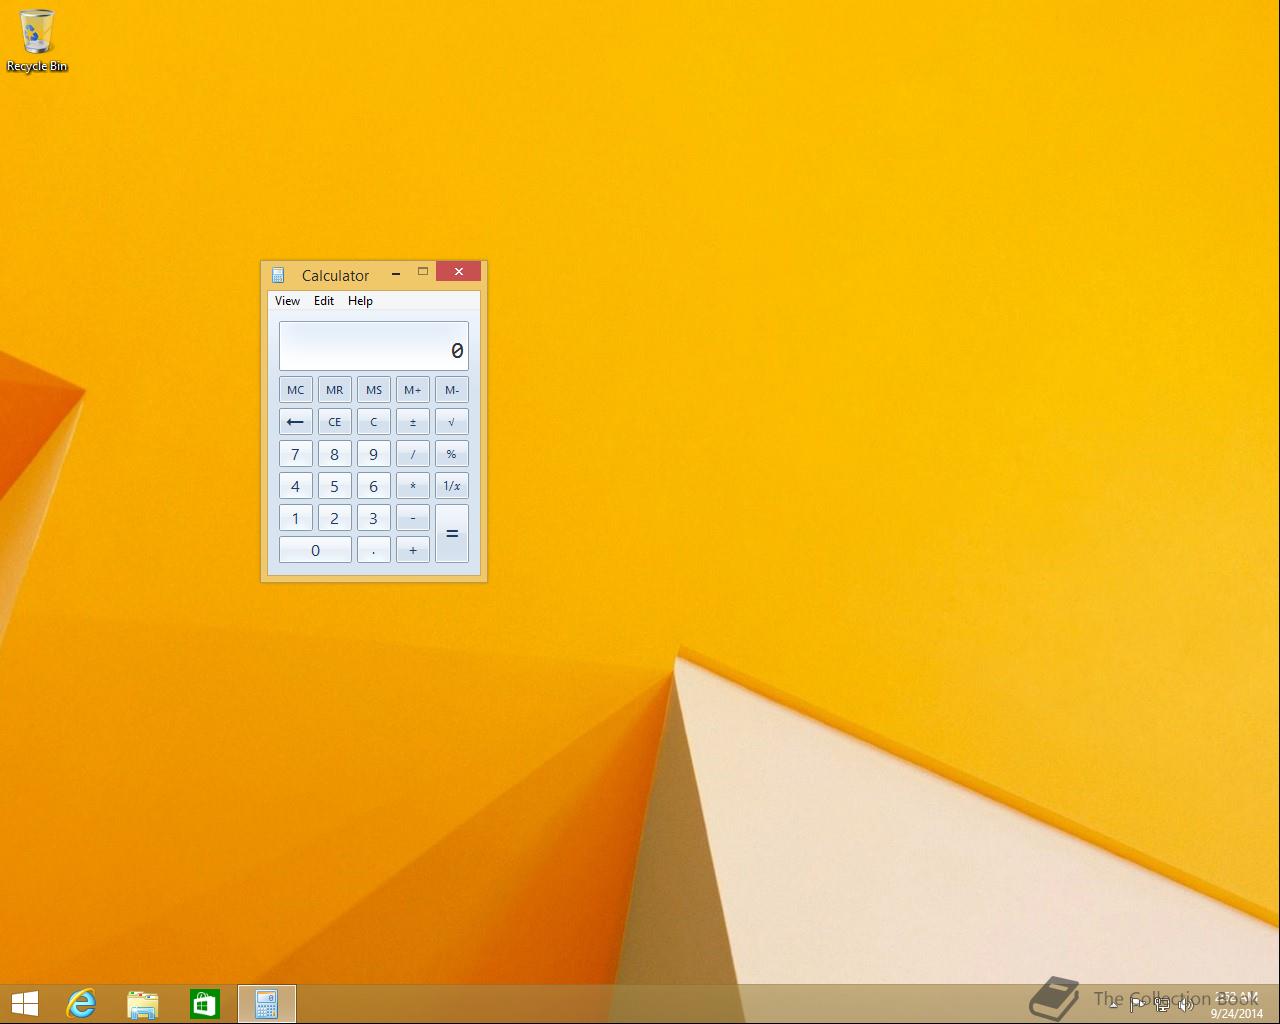Open the Help menu
1280x1024 pixels.
(360, 301)
